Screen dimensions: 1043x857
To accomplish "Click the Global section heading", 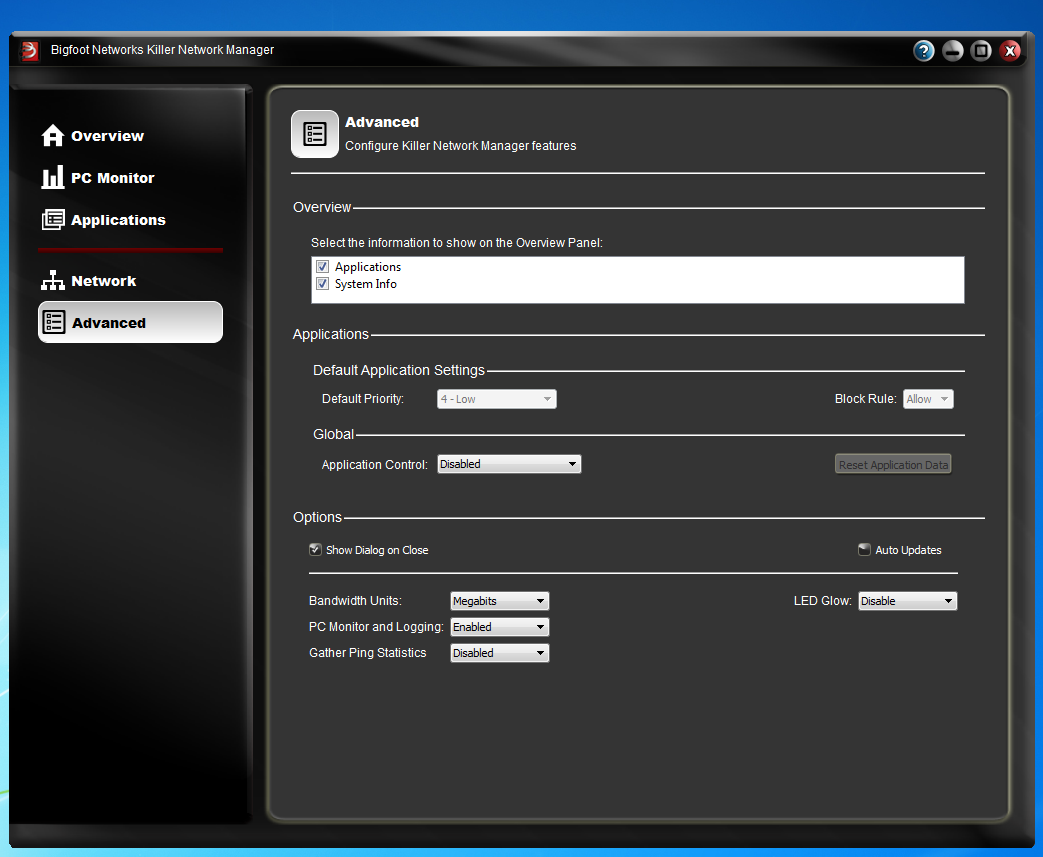I will click(333, 434).
